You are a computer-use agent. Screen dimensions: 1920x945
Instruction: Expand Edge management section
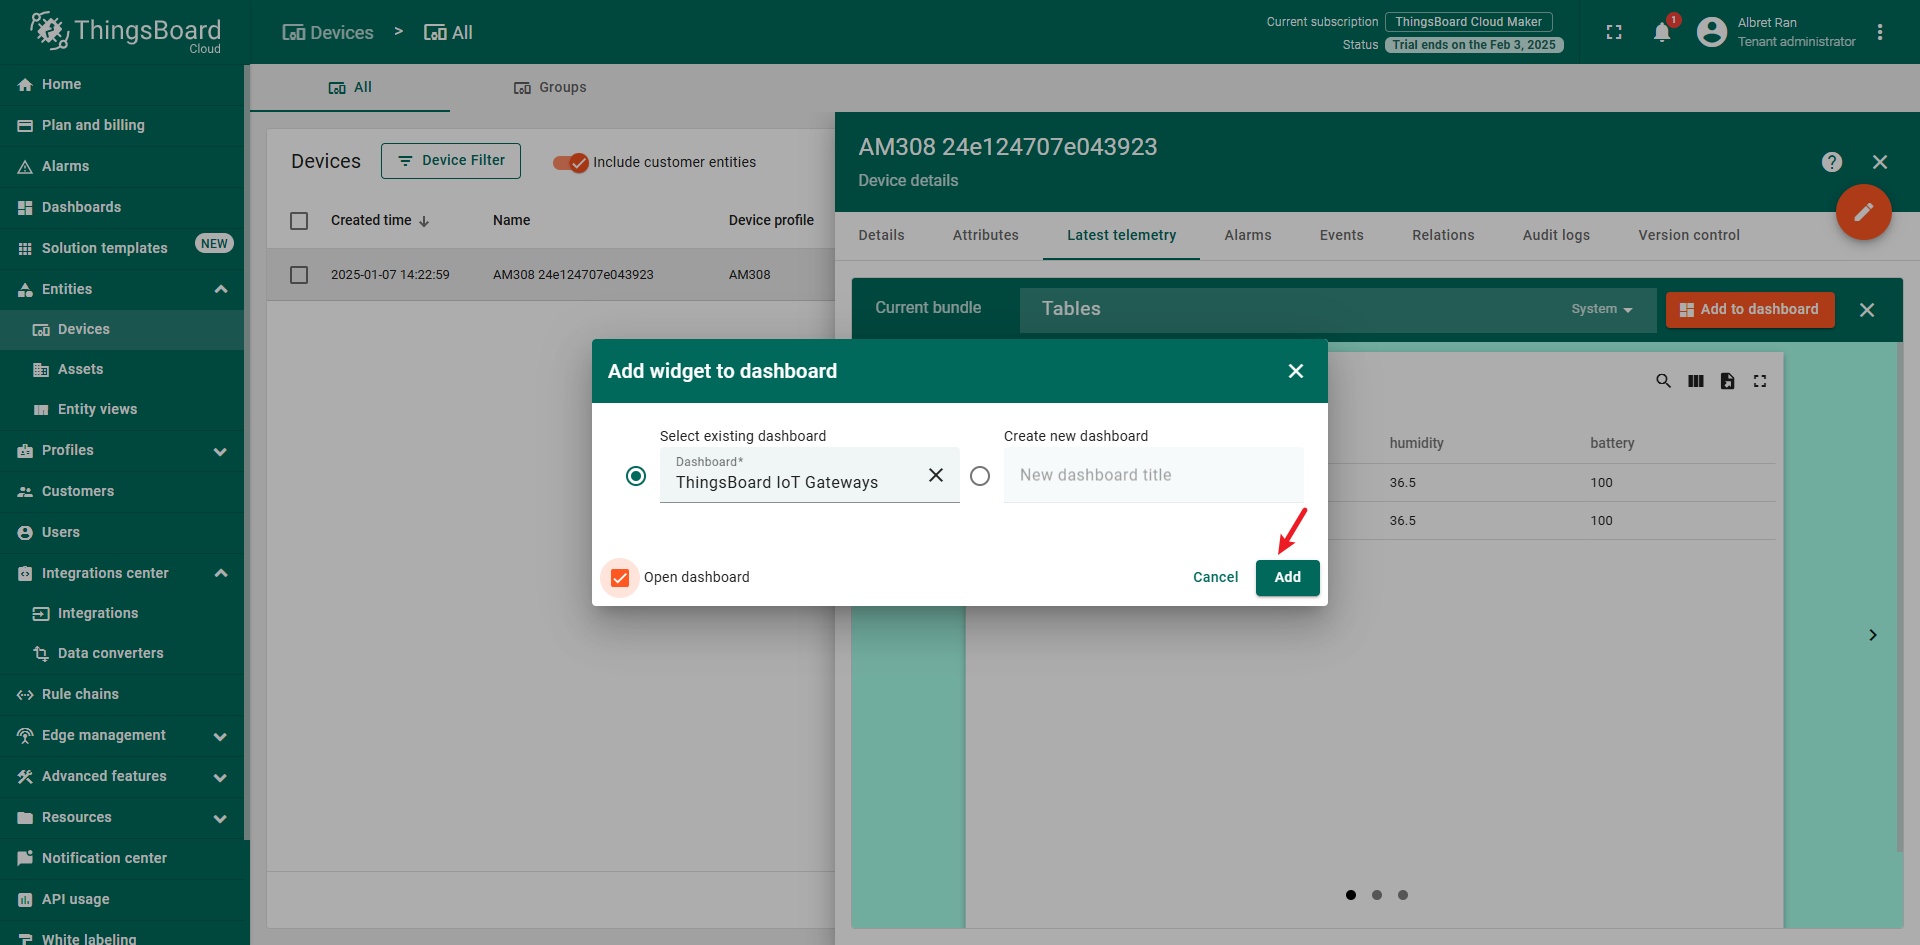221,736
